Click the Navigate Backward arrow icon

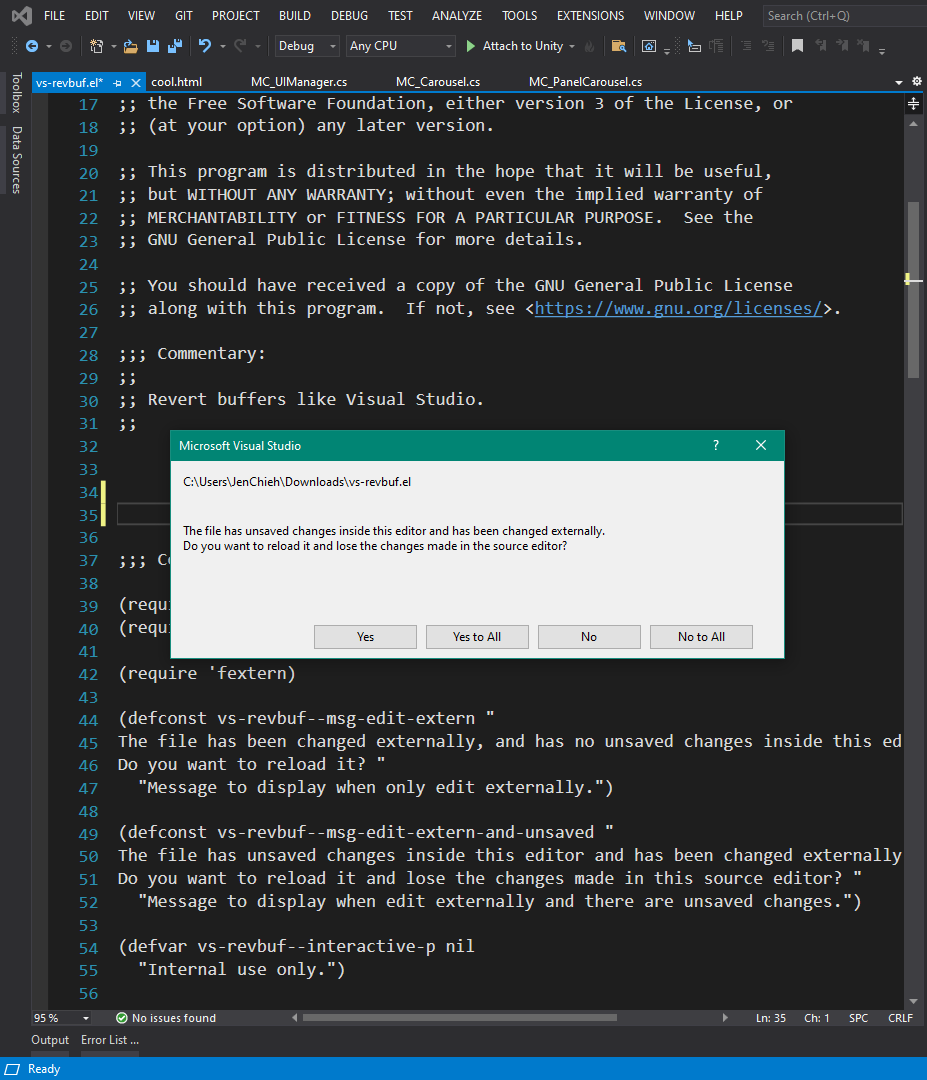tap(32, 46)
